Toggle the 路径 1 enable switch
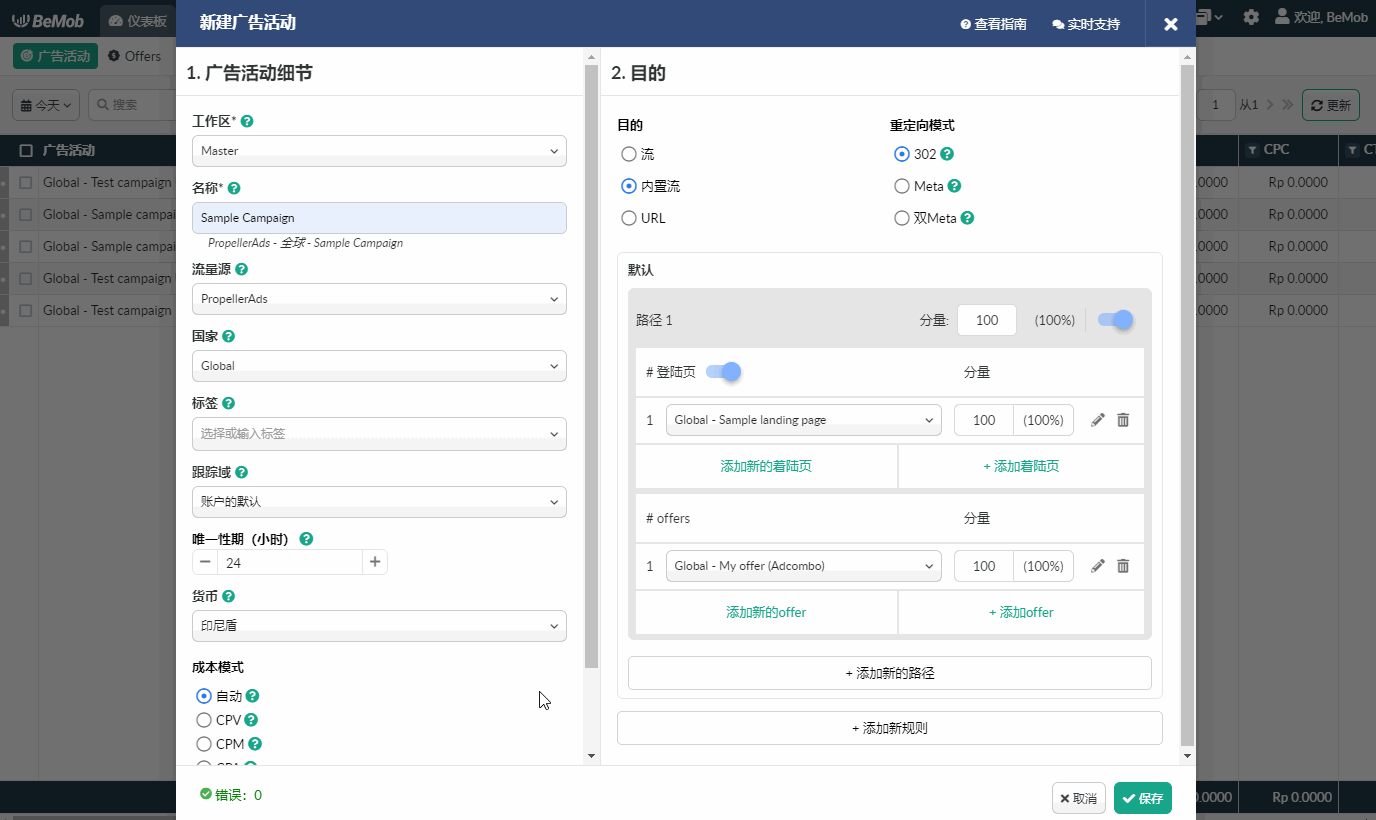Image resolution: width=1376 pixels, height=820 pixels. (x=1116, y=320)
